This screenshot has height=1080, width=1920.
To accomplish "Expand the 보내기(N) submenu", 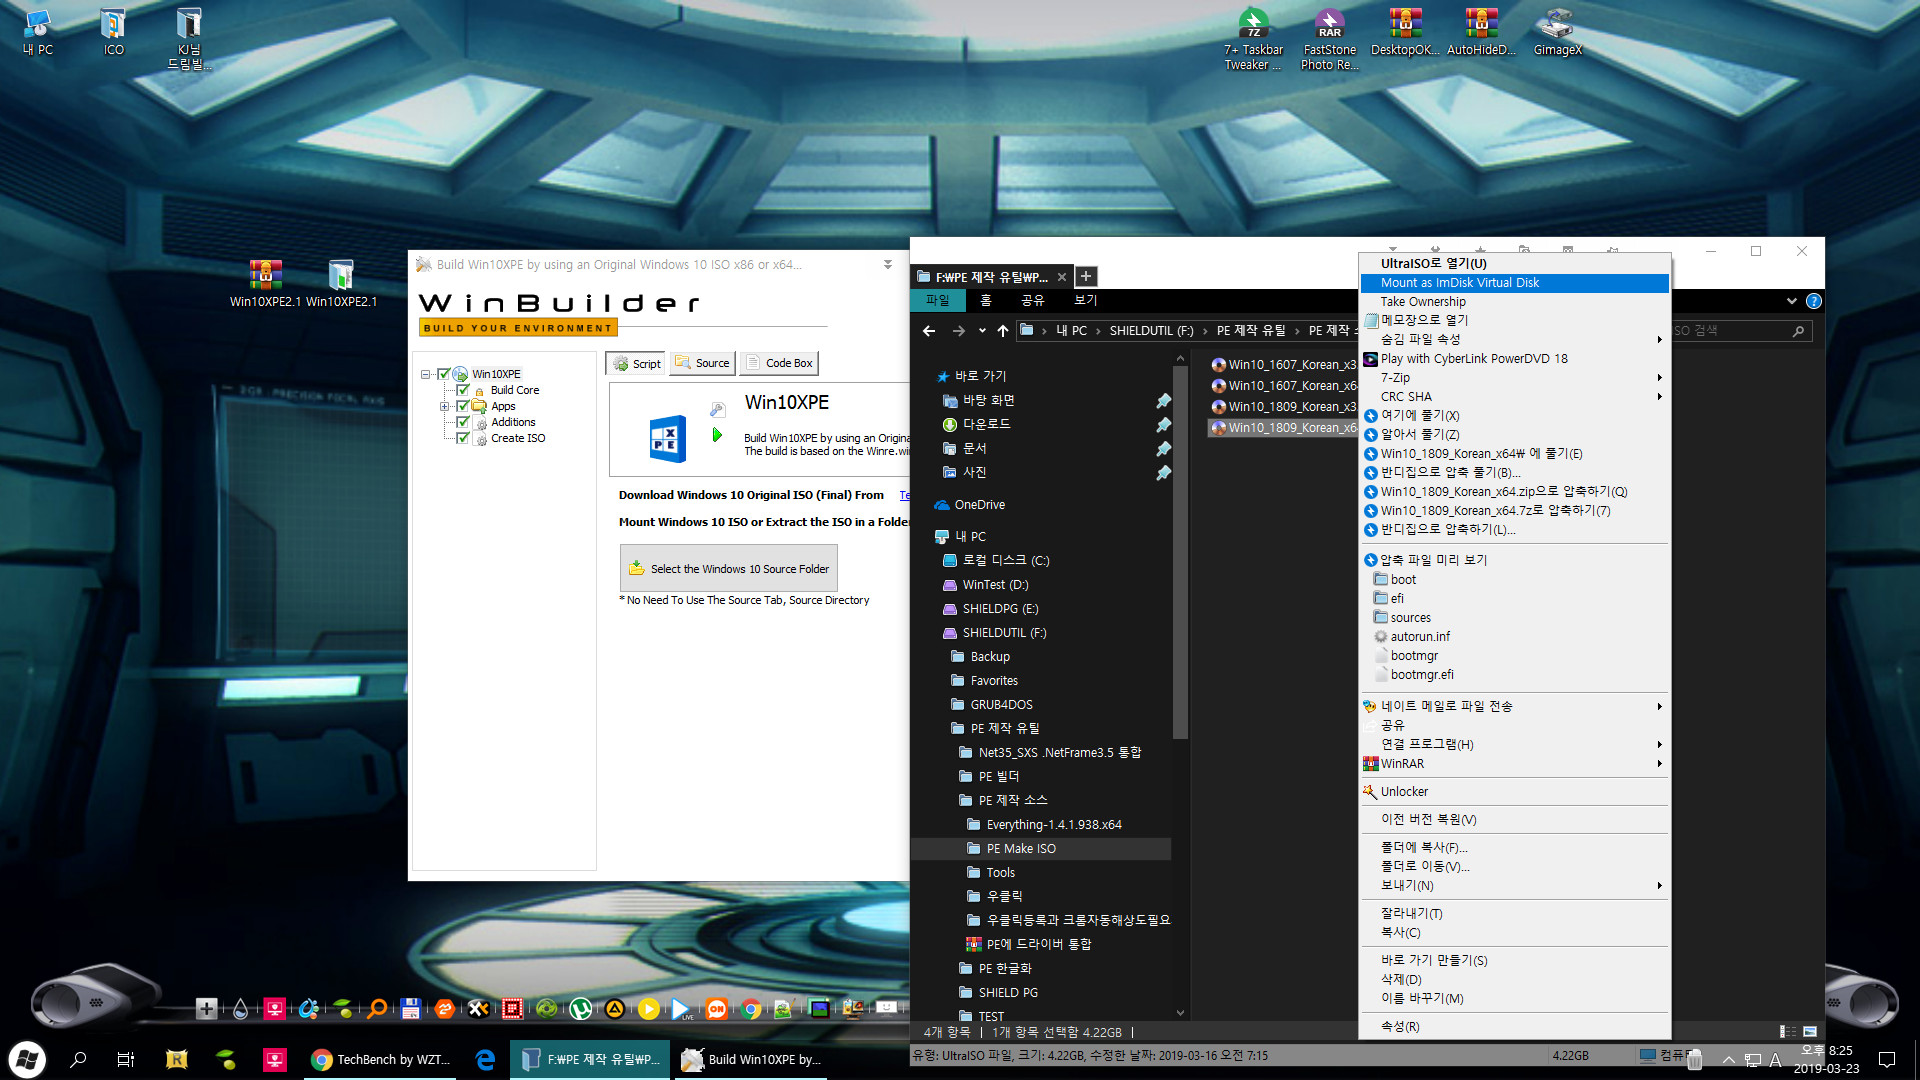I will tap(1515, 886).
